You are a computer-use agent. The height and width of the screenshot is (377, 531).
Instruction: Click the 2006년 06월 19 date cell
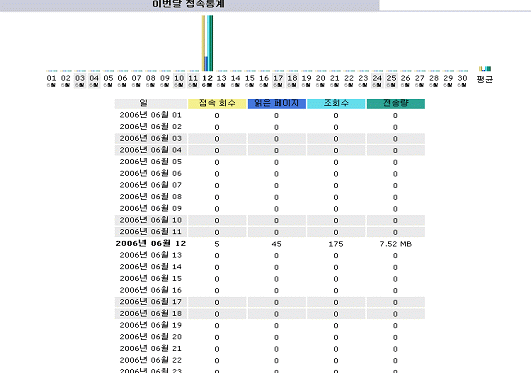point(151,325)
